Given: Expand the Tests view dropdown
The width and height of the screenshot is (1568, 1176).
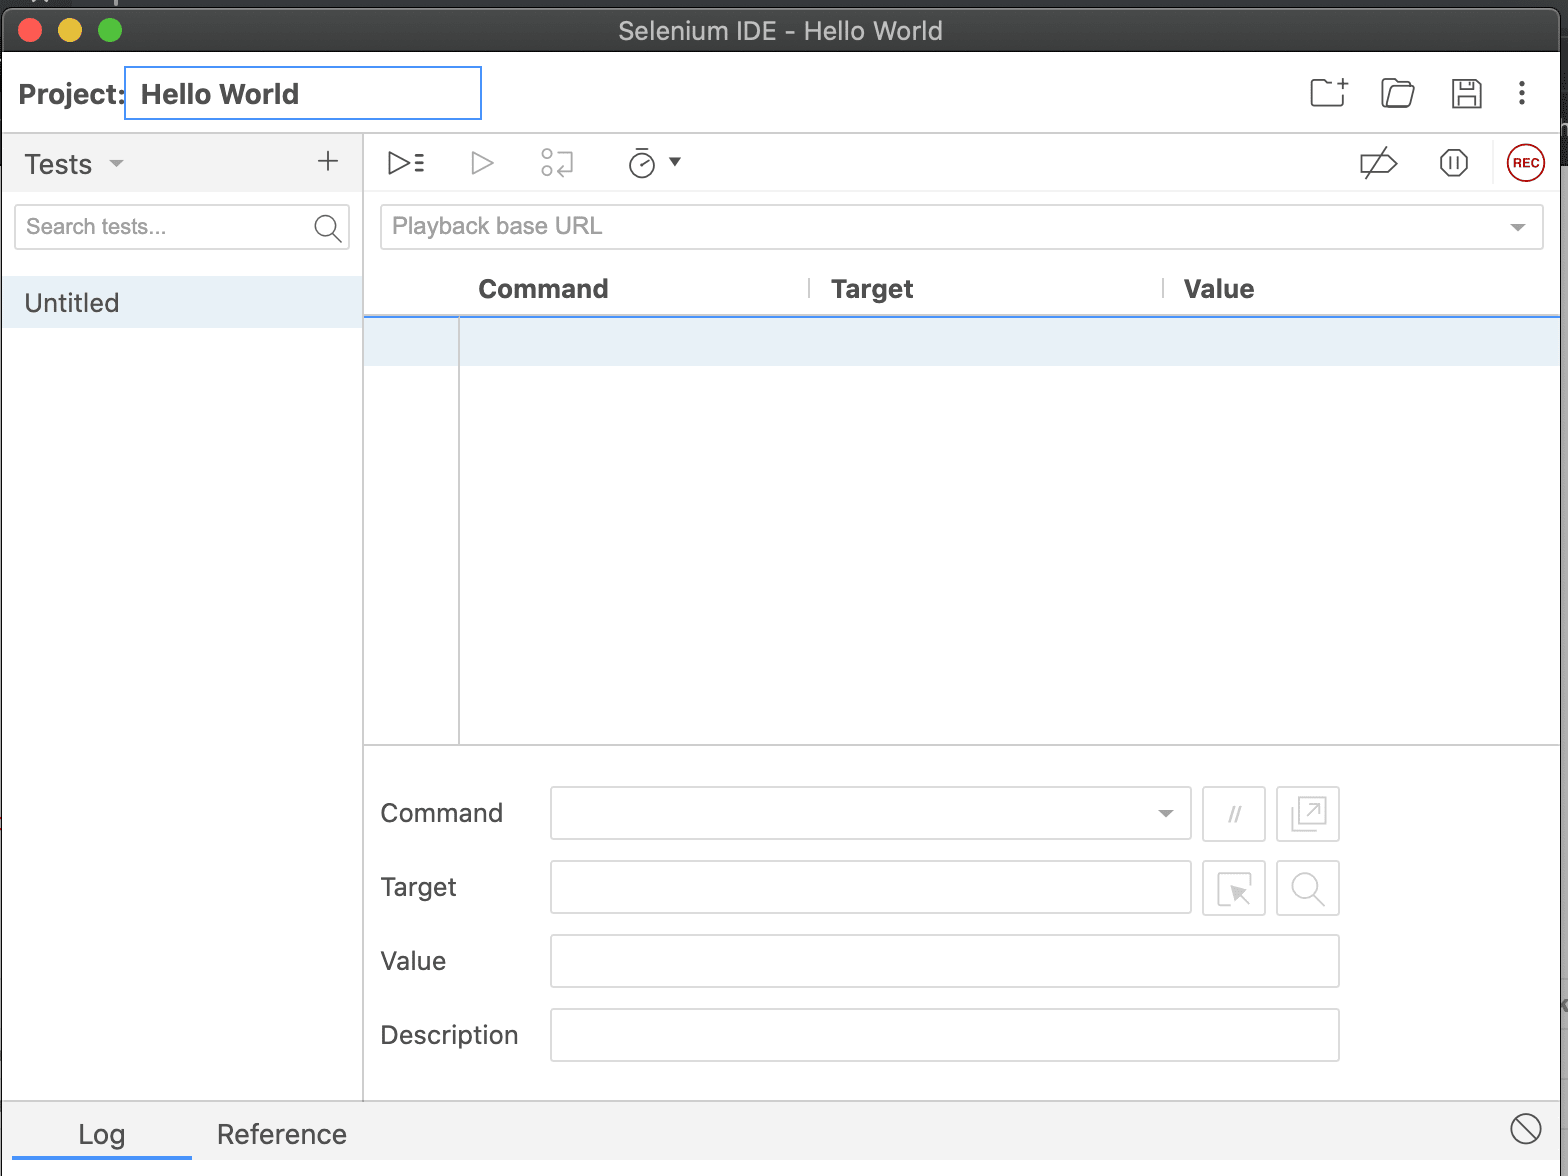Looking at the screenshot, I should coord(116,163).
